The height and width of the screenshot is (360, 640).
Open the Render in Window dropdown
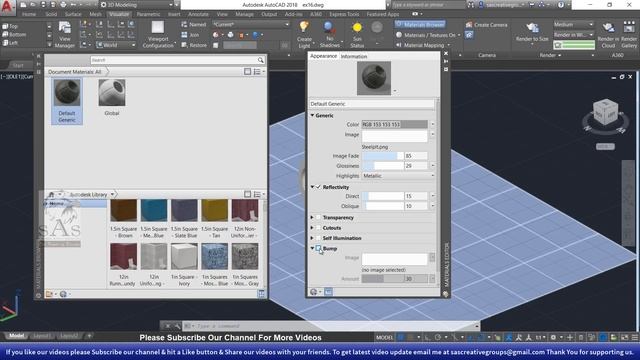pos(573,35)
